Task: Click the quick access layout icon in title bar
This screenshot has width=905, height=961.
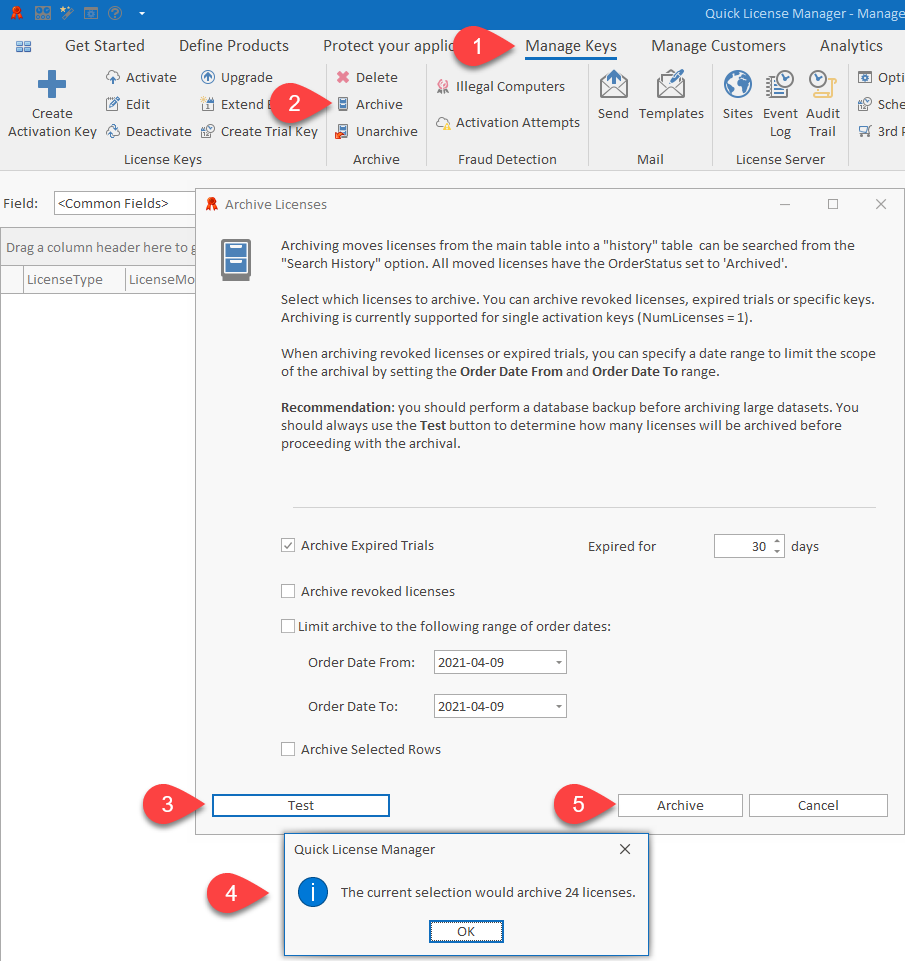Action: point(43,13)
